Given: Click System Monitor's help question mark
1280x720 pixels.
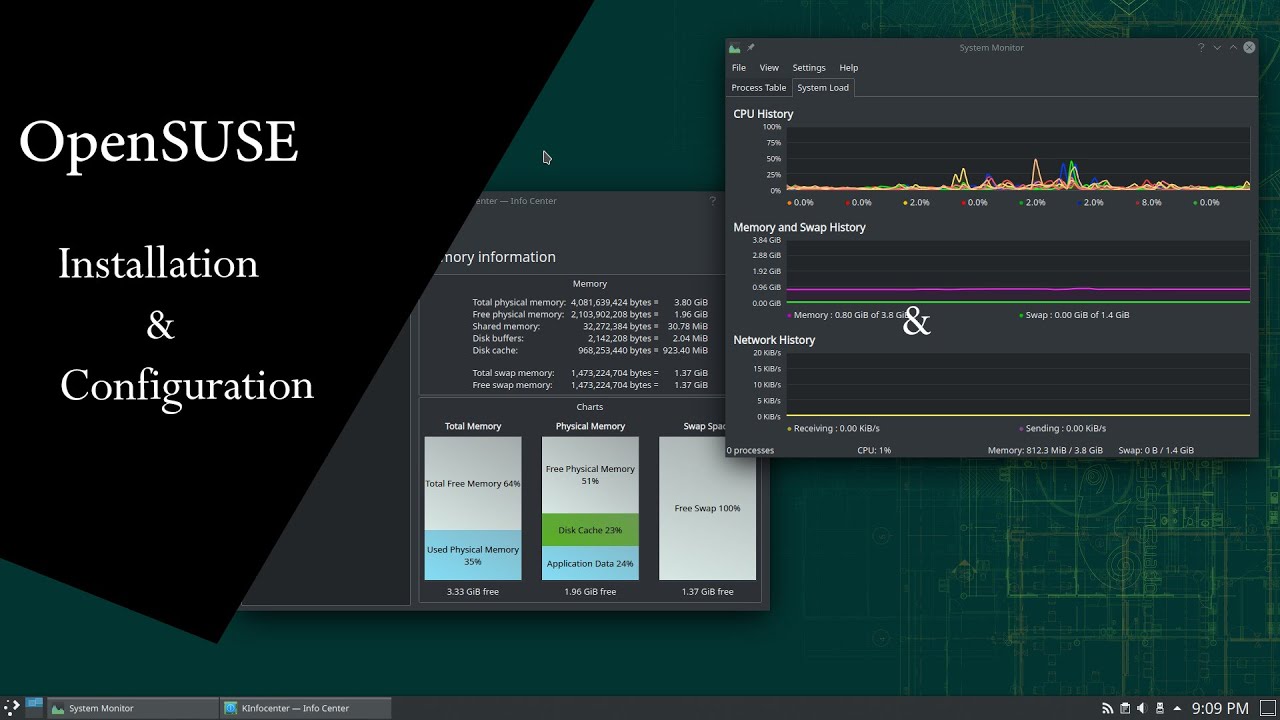Looking at the screenshot, I should tap(1201, 47).
